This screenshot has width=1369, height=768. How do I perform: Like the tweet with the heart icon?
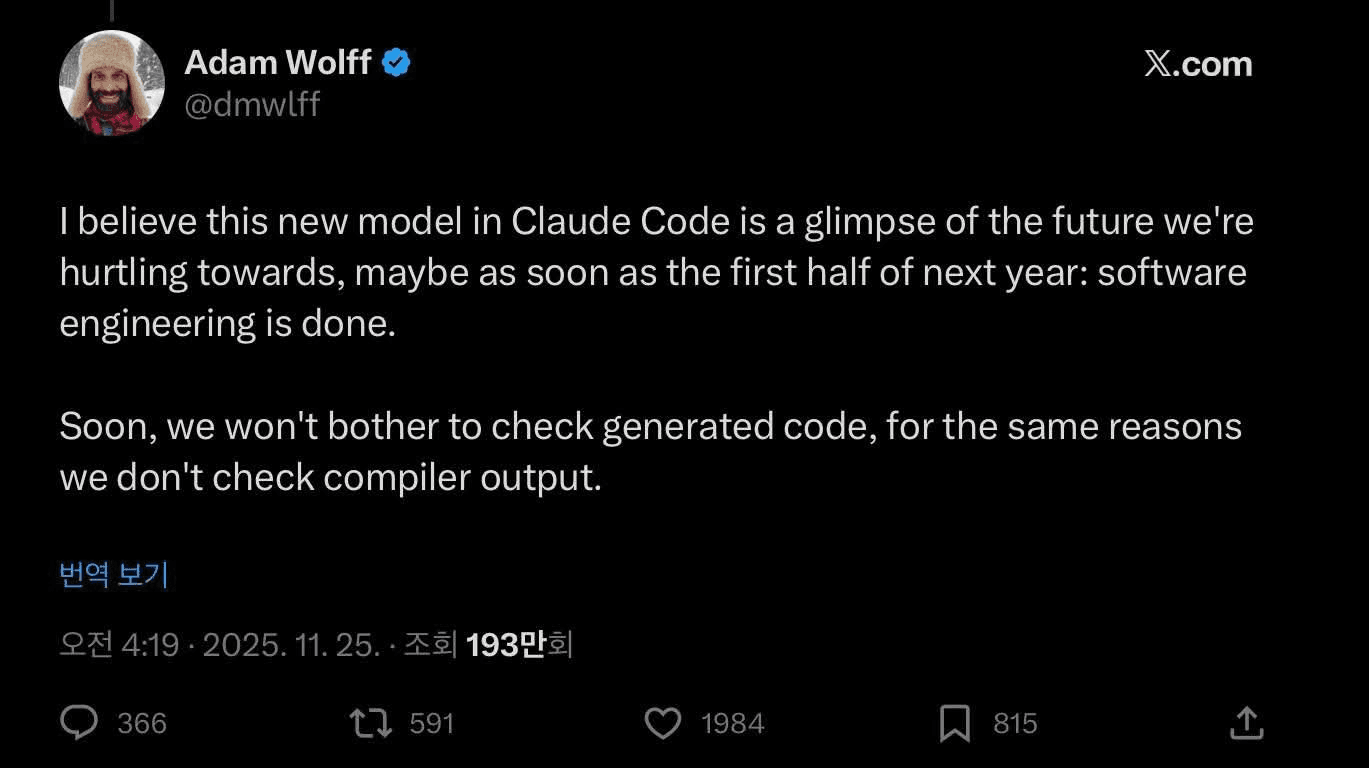click(662, 722)
